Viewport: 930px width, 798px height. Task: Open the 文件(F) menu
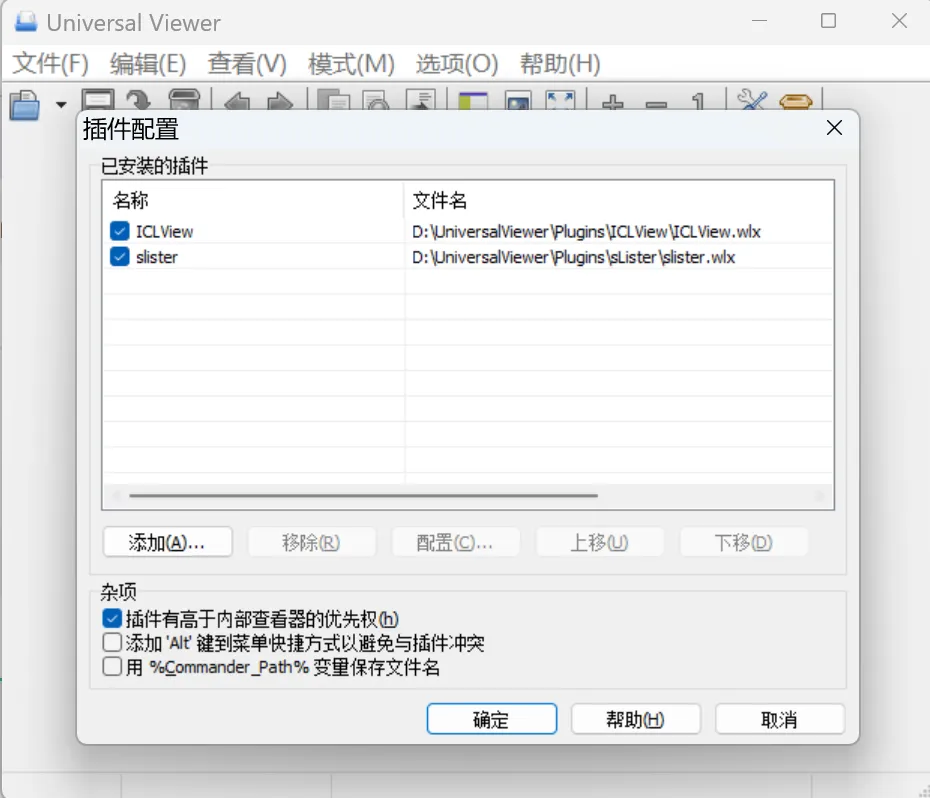pos(50,63)
